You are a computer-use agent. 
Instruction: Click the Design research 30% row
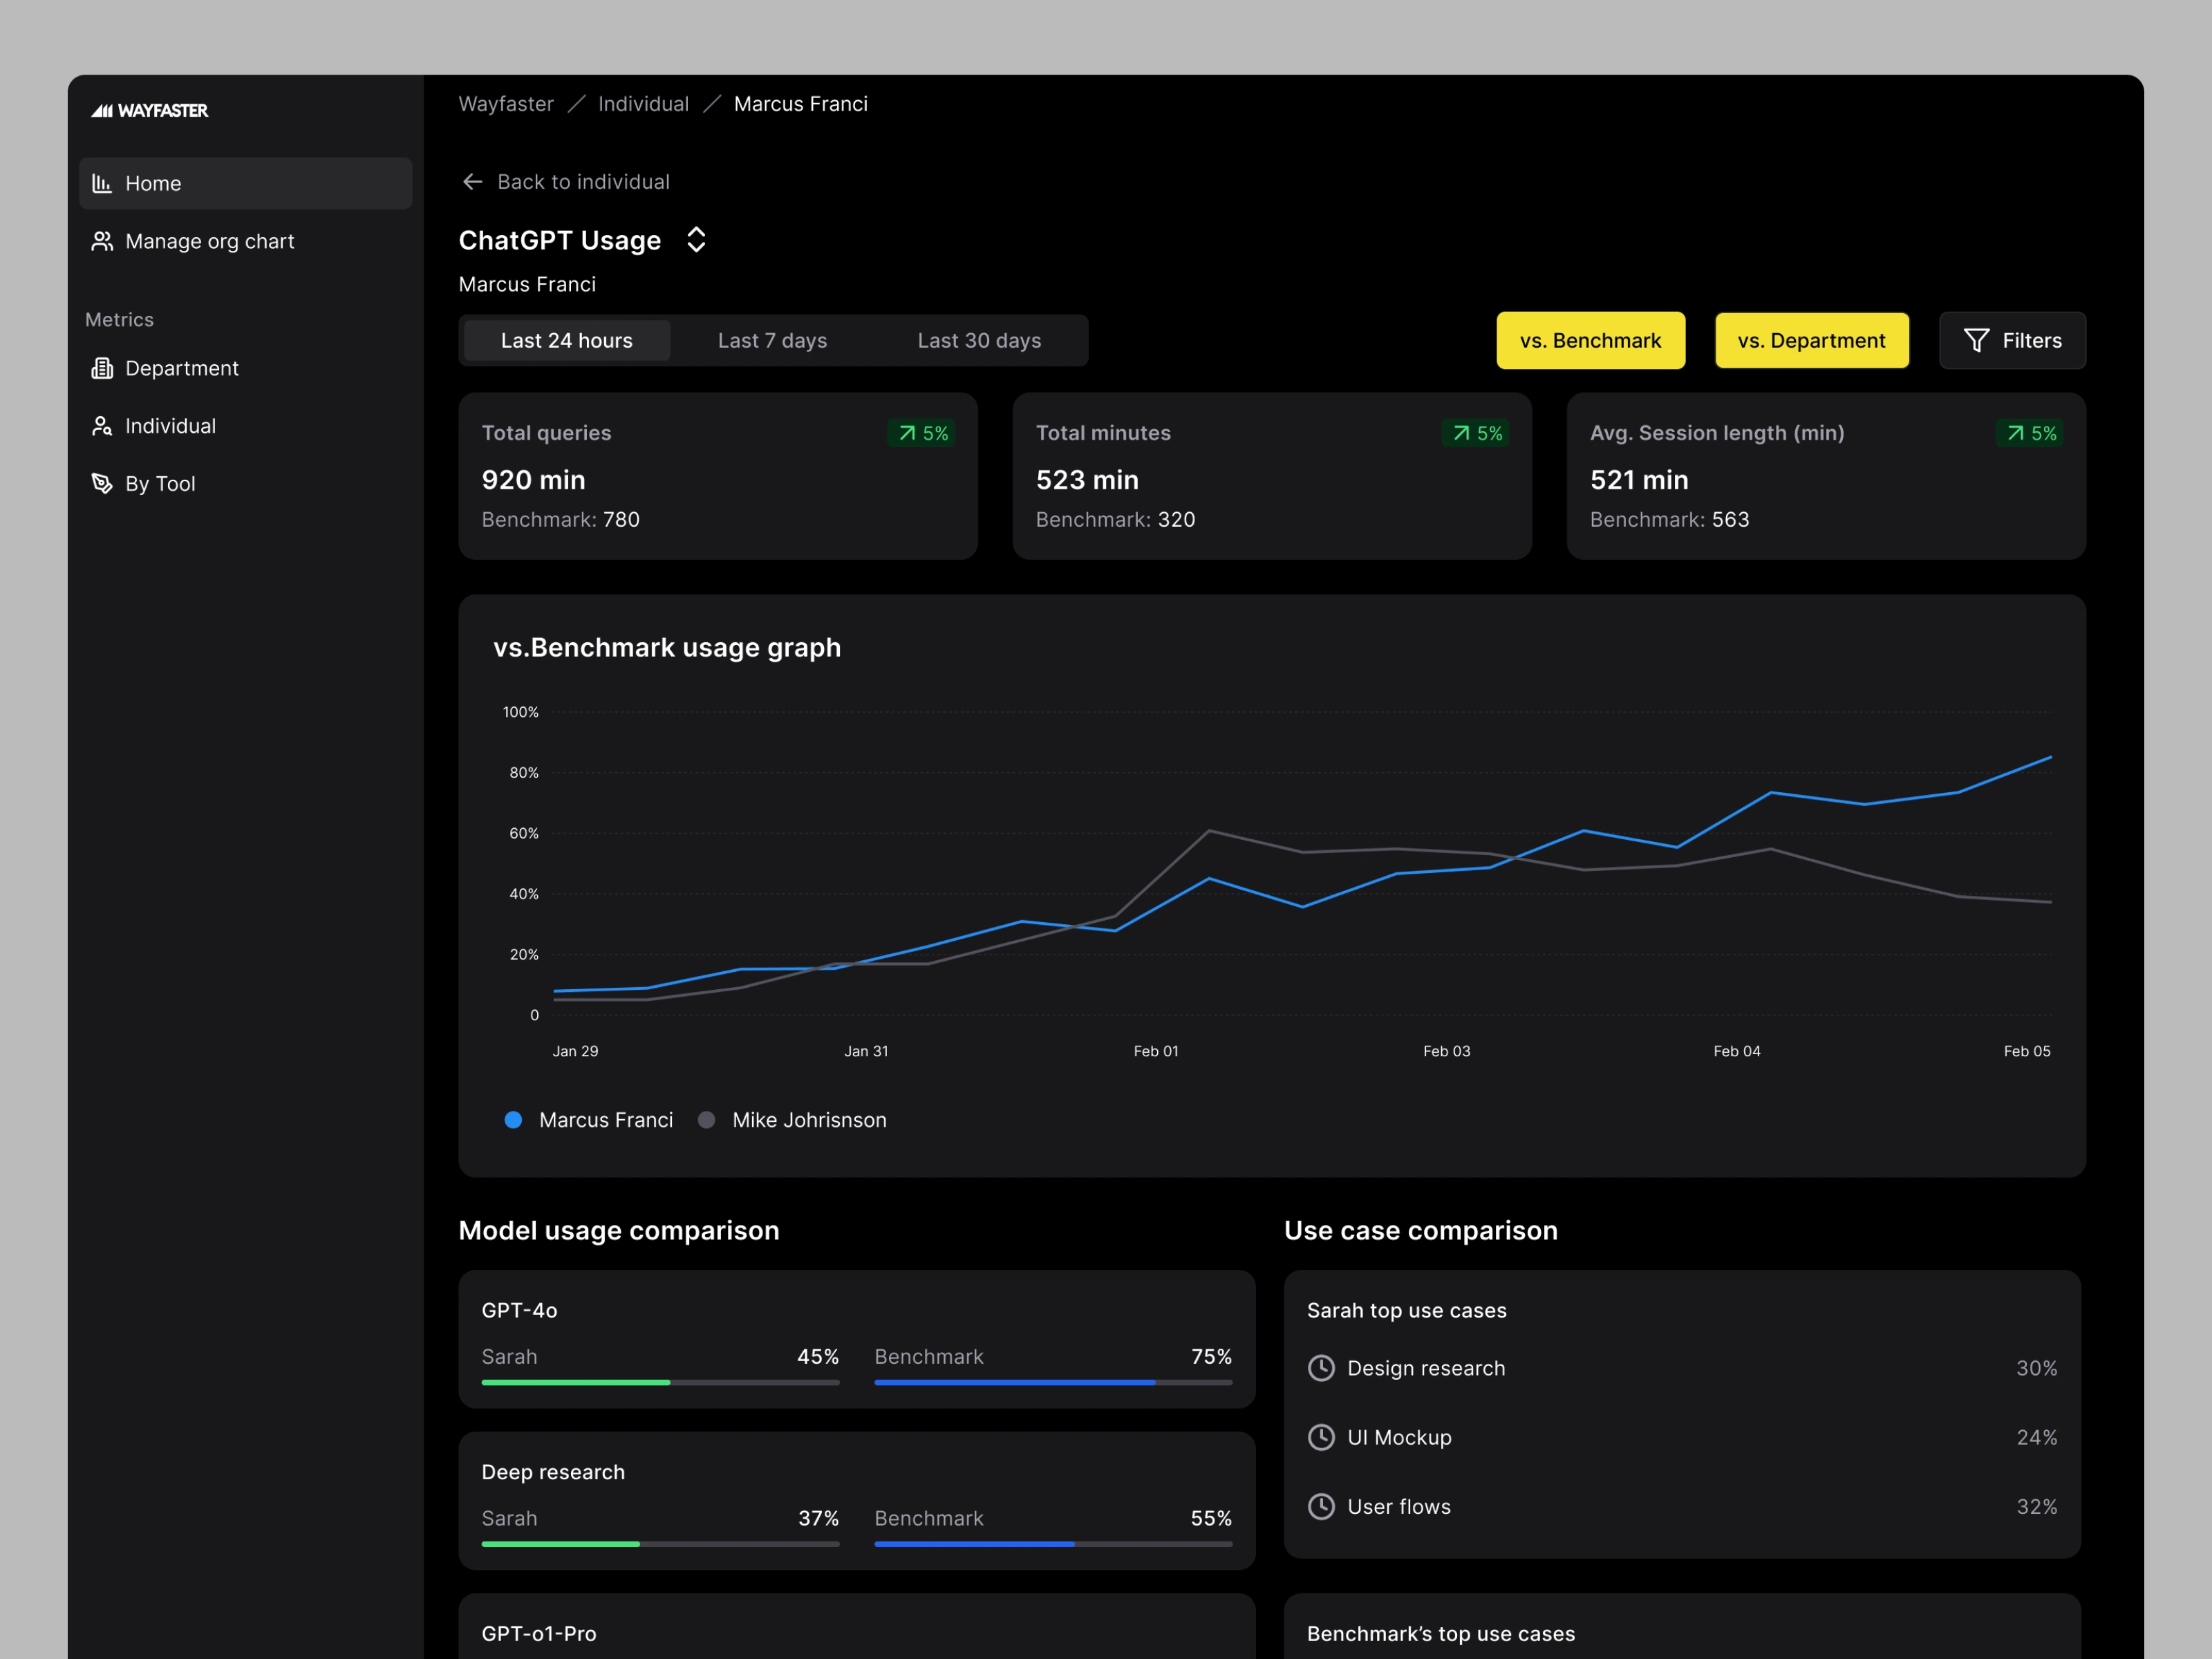[1682, 1368]
